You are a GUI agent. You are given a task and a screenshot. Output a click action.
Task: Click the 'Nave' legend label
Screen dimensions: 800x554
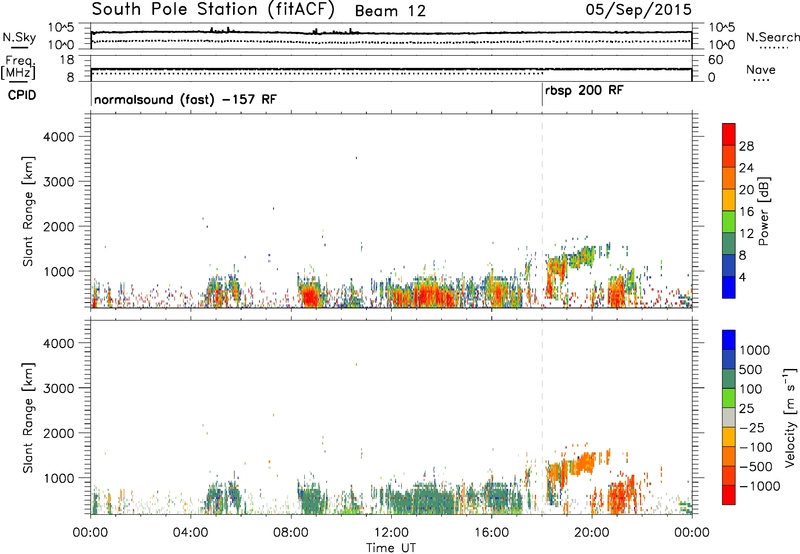760,69
